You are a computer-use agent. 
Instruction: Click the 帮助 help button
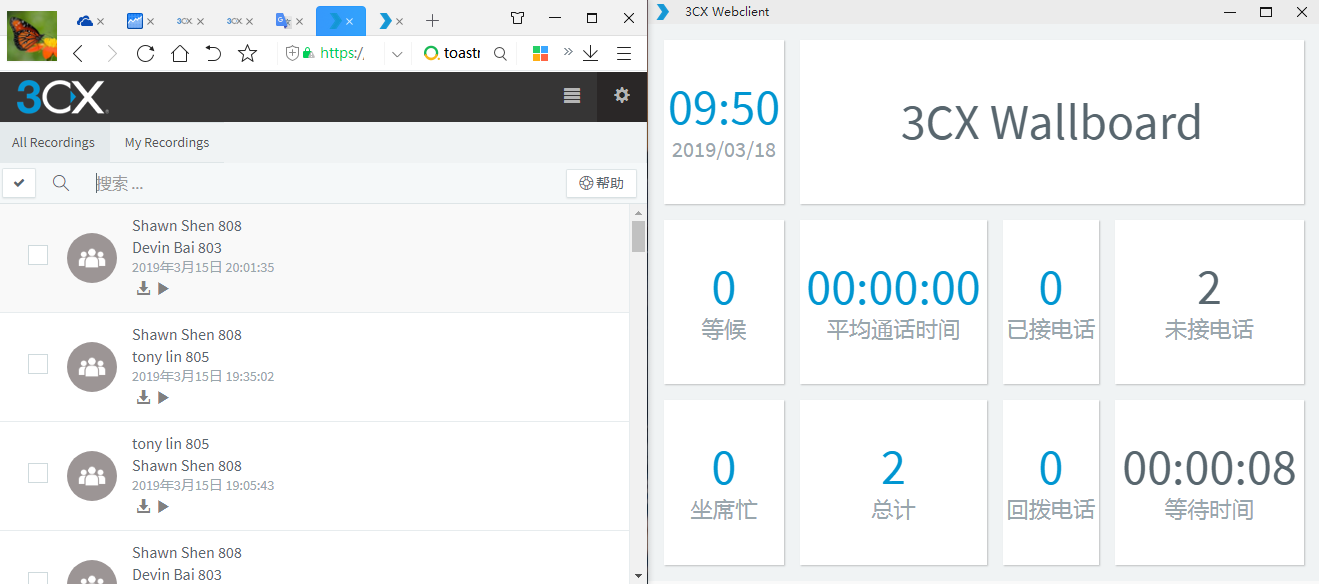[602, 183]
